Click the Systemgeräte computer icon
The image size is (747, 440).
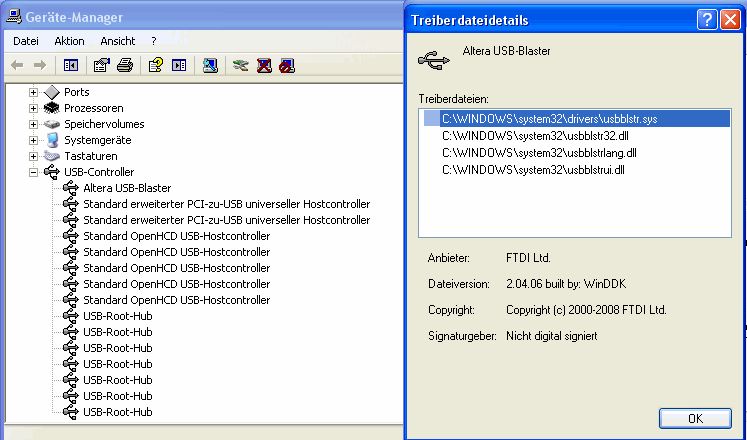coord(51,140)
